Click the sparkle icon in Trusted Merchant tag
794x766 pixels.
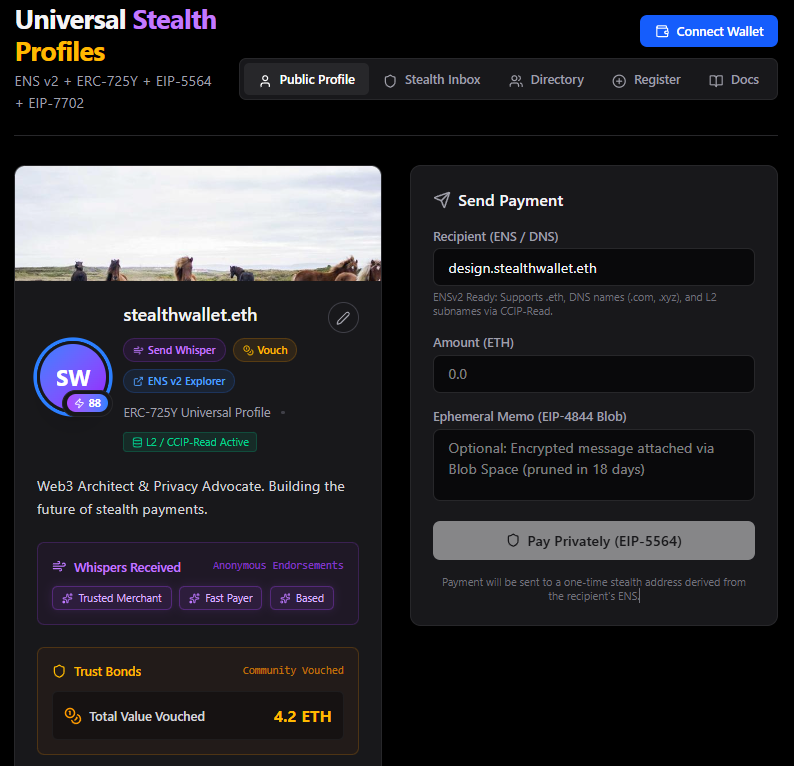coord(67,598)
